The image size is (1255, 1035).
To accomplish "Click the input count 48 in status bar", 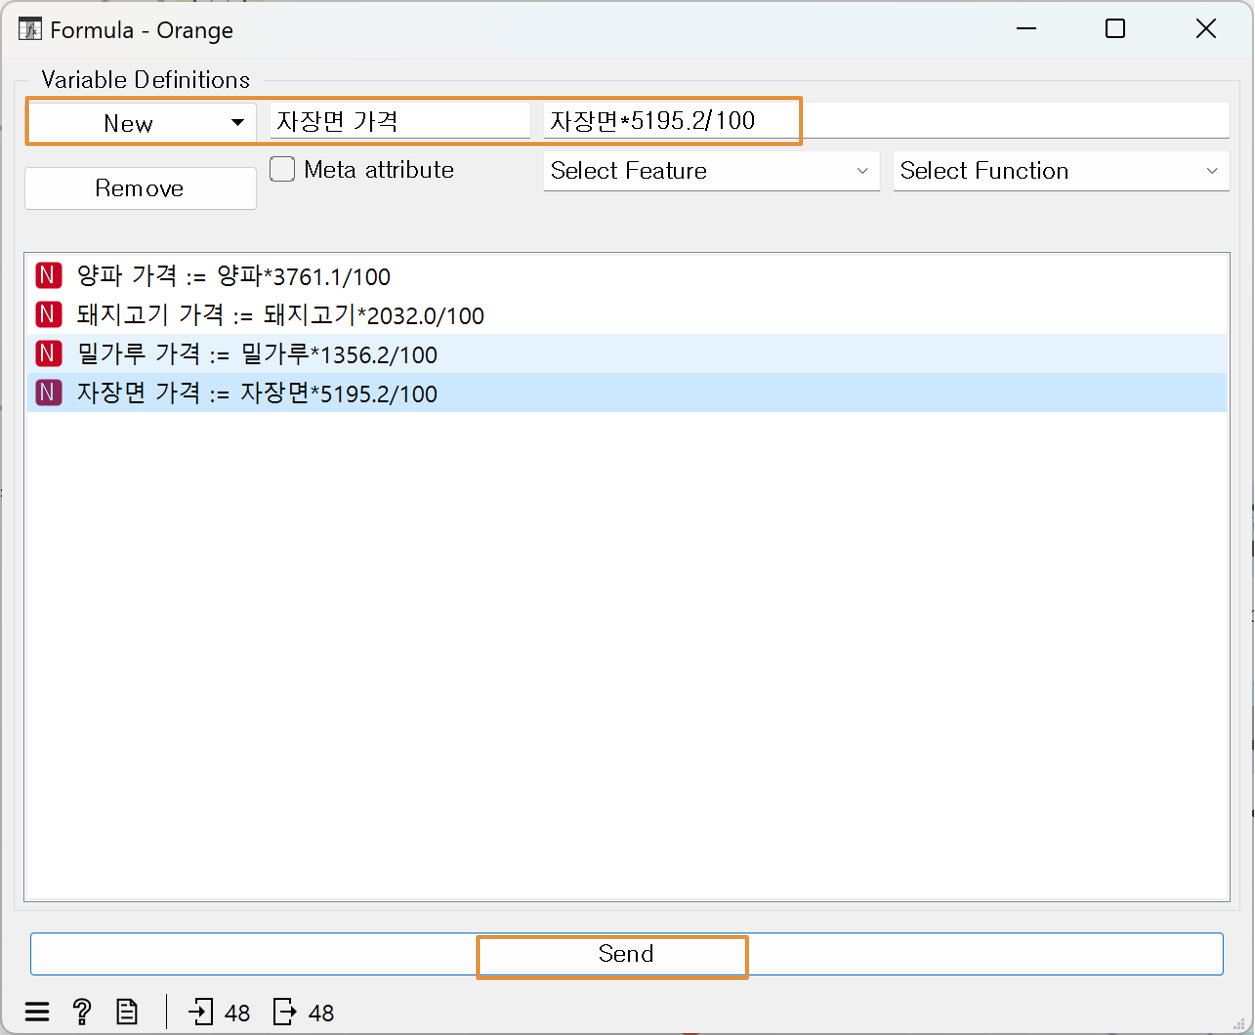I will [237, 1013].
